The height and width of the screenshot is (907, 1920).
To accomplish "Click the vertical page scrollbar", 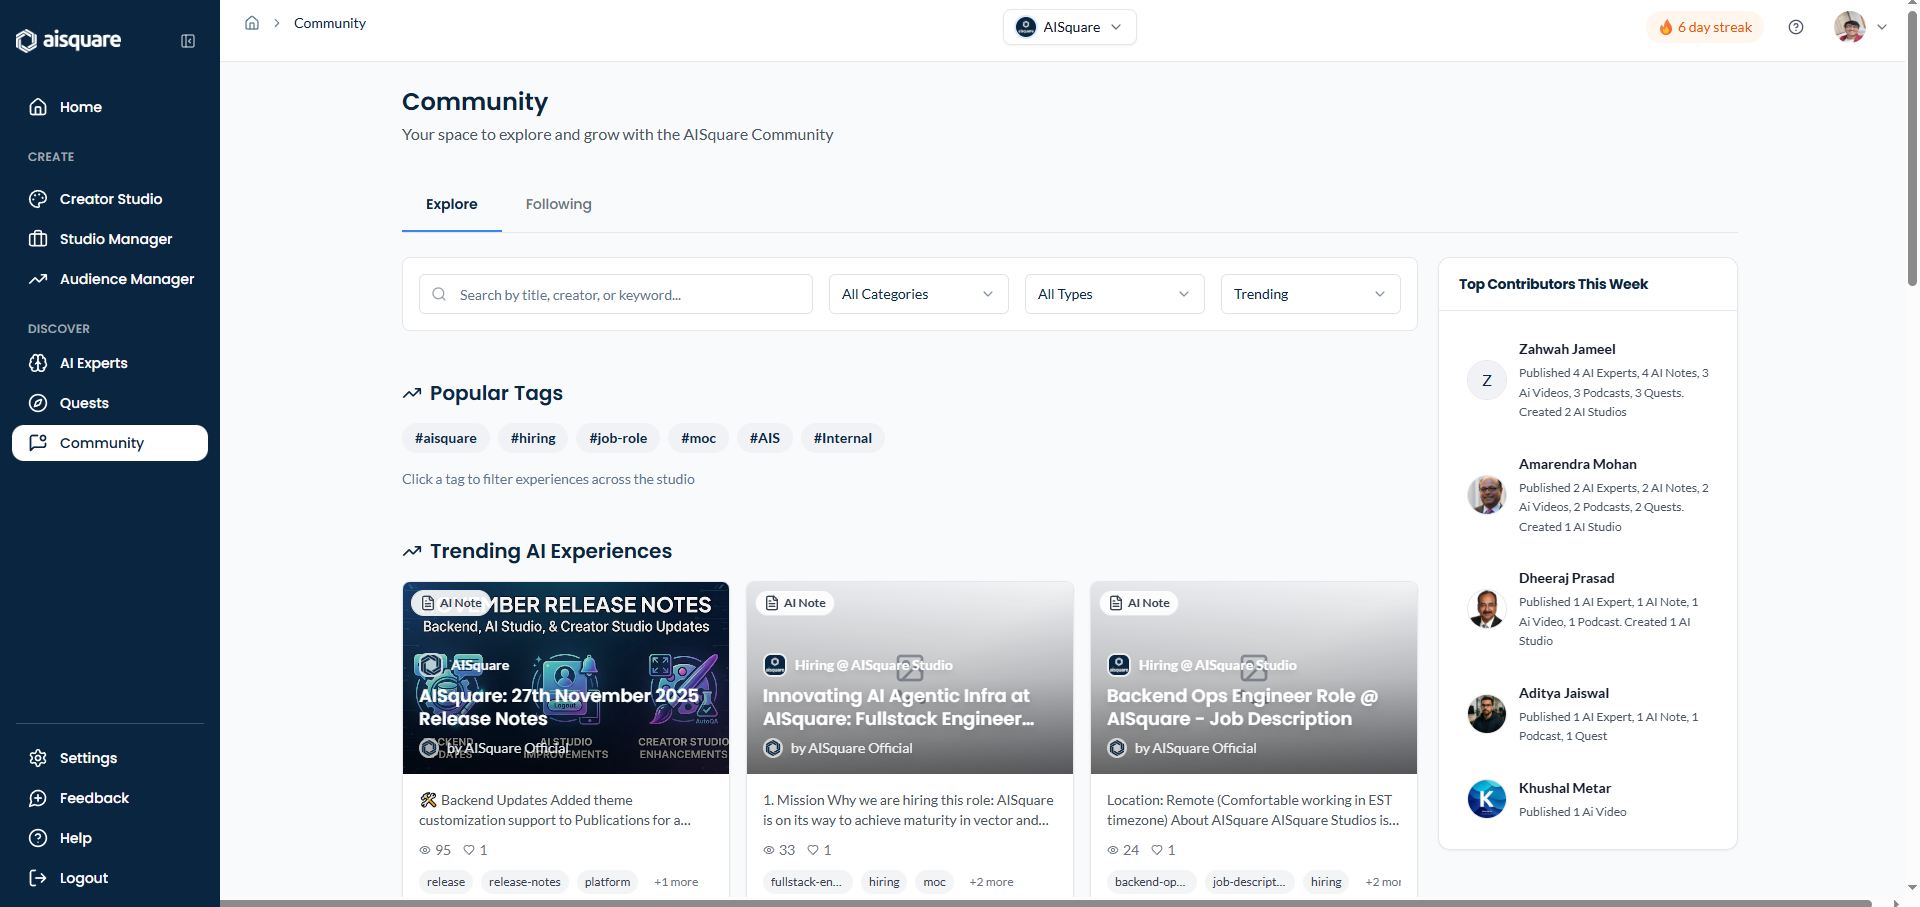I will (1912, 150).
